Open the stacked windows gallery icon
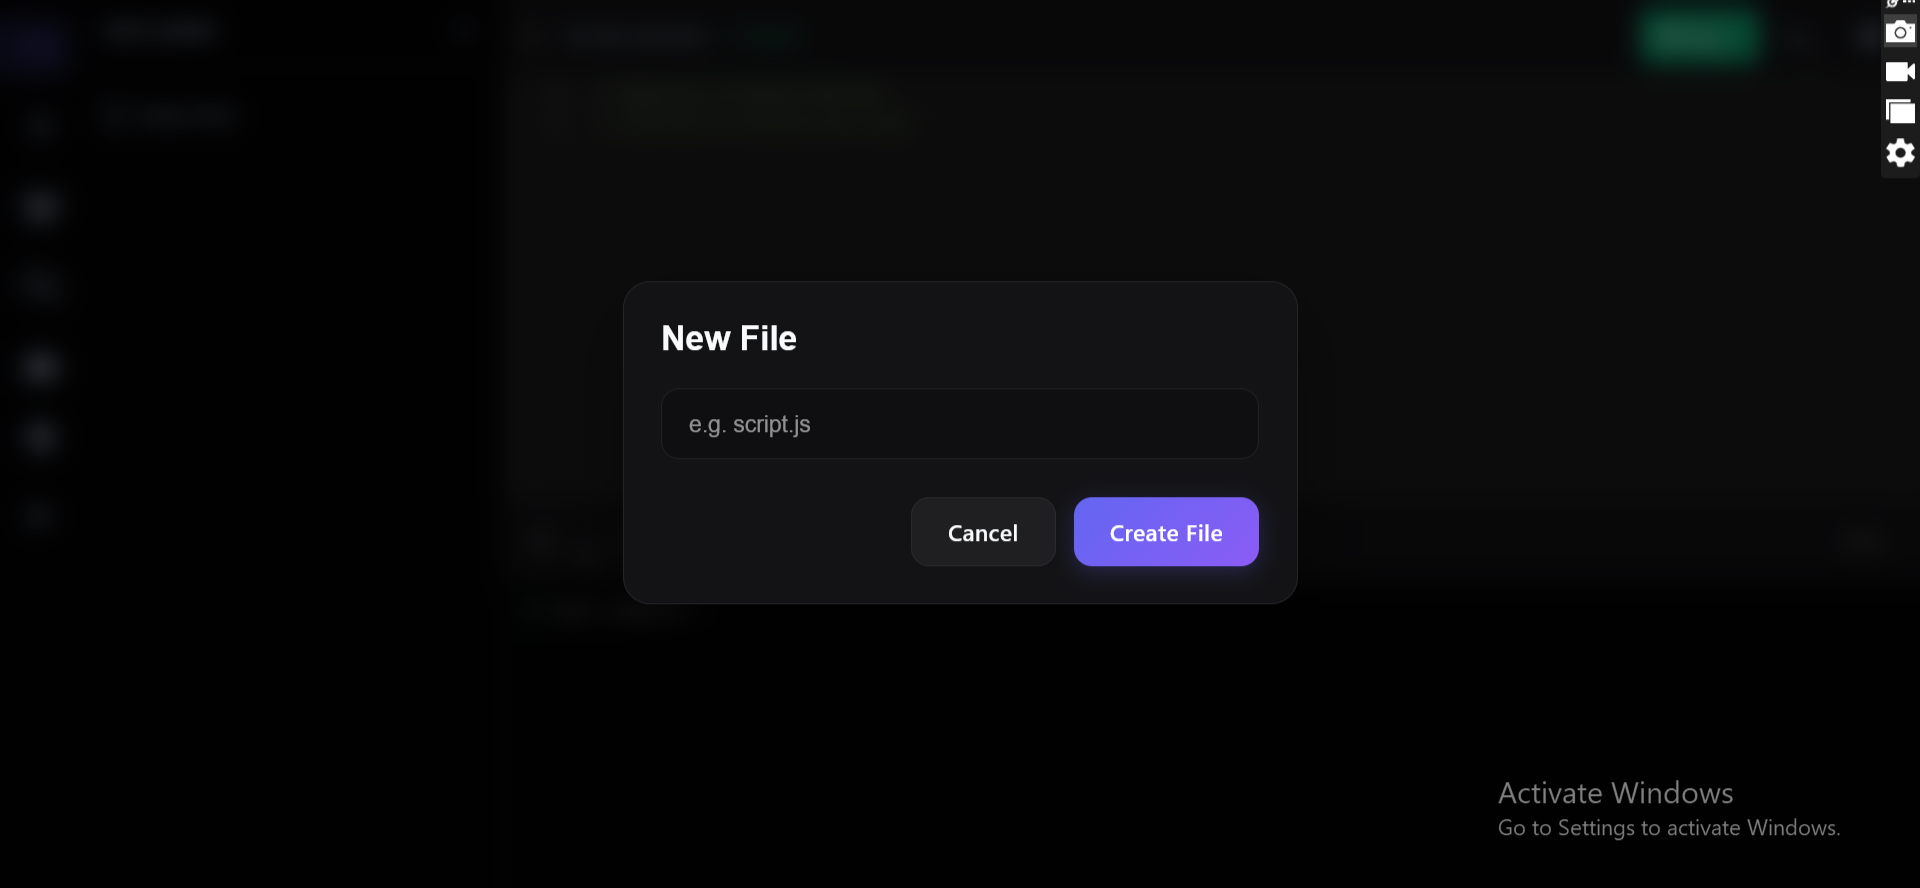Screen dimensions: 1920x888 point(1900,111)
